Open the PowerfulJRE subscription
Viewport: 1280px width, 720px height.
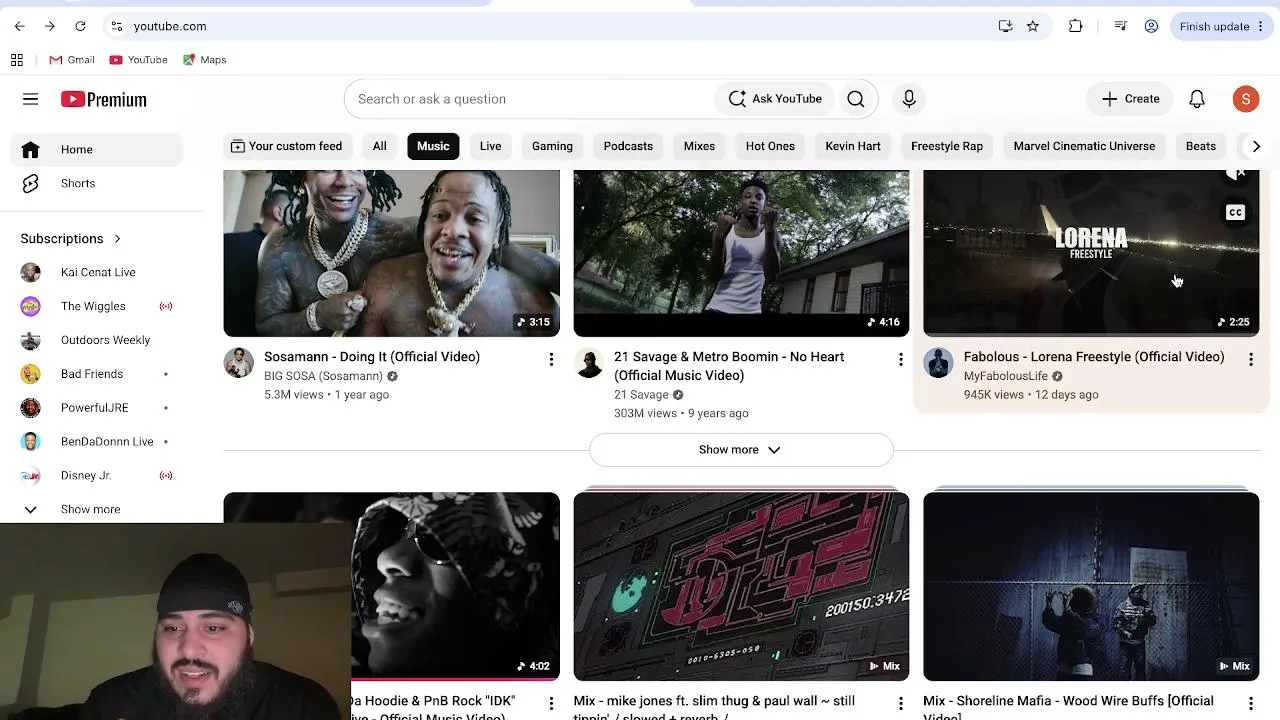click(97, 408)
